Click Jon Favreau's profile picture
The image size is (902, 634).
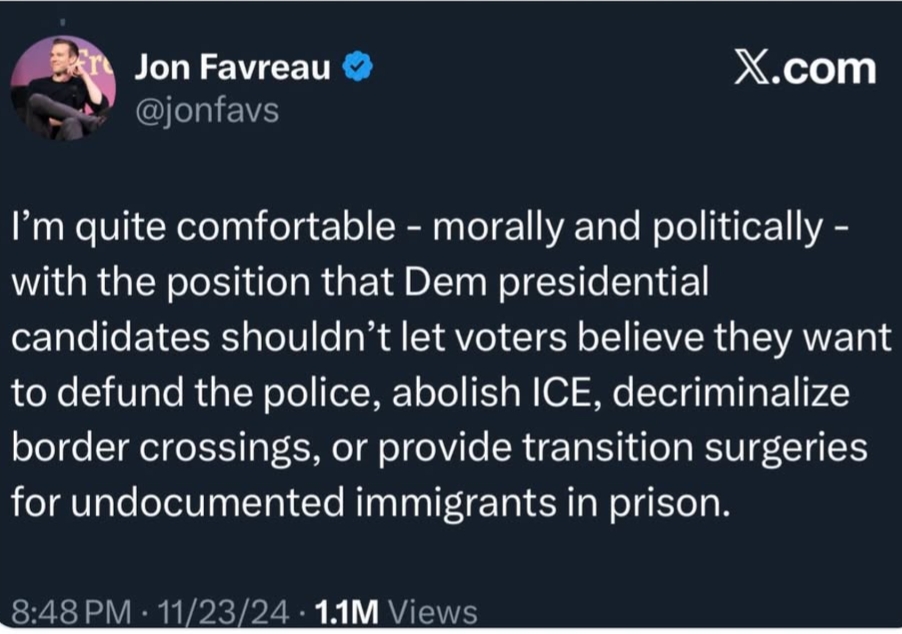[63, 89]
